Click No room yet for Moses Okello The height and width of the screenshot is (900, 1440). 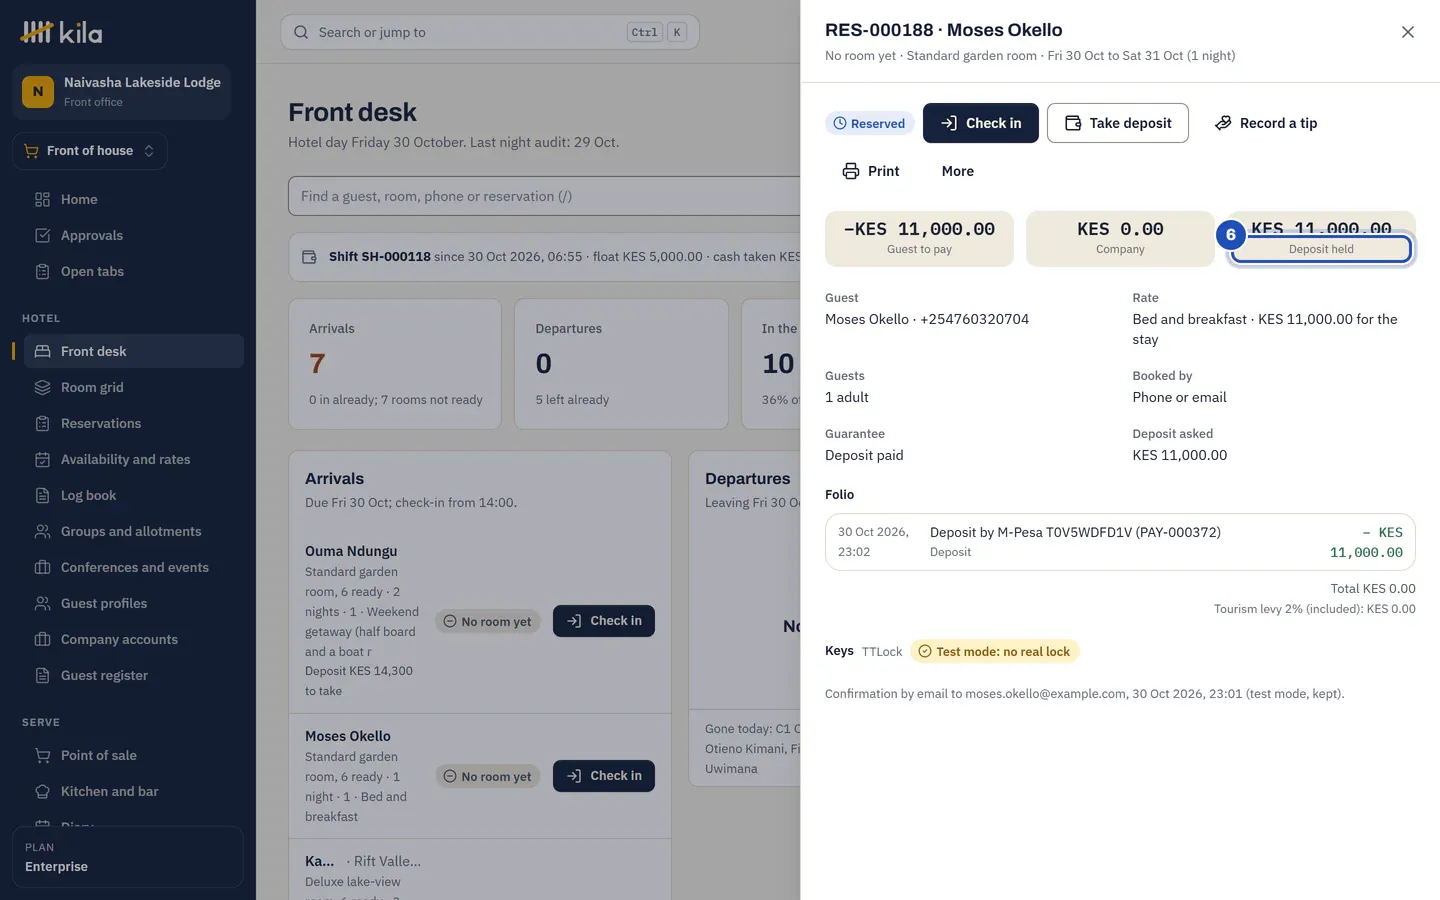pyautogui.click(x=488, y=776)
